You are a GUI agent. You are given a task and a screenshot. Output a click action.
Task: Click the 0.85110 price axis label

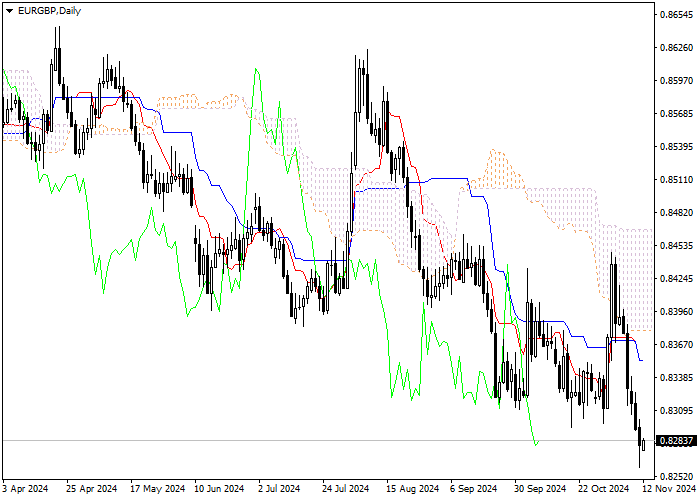click(677, 180)
